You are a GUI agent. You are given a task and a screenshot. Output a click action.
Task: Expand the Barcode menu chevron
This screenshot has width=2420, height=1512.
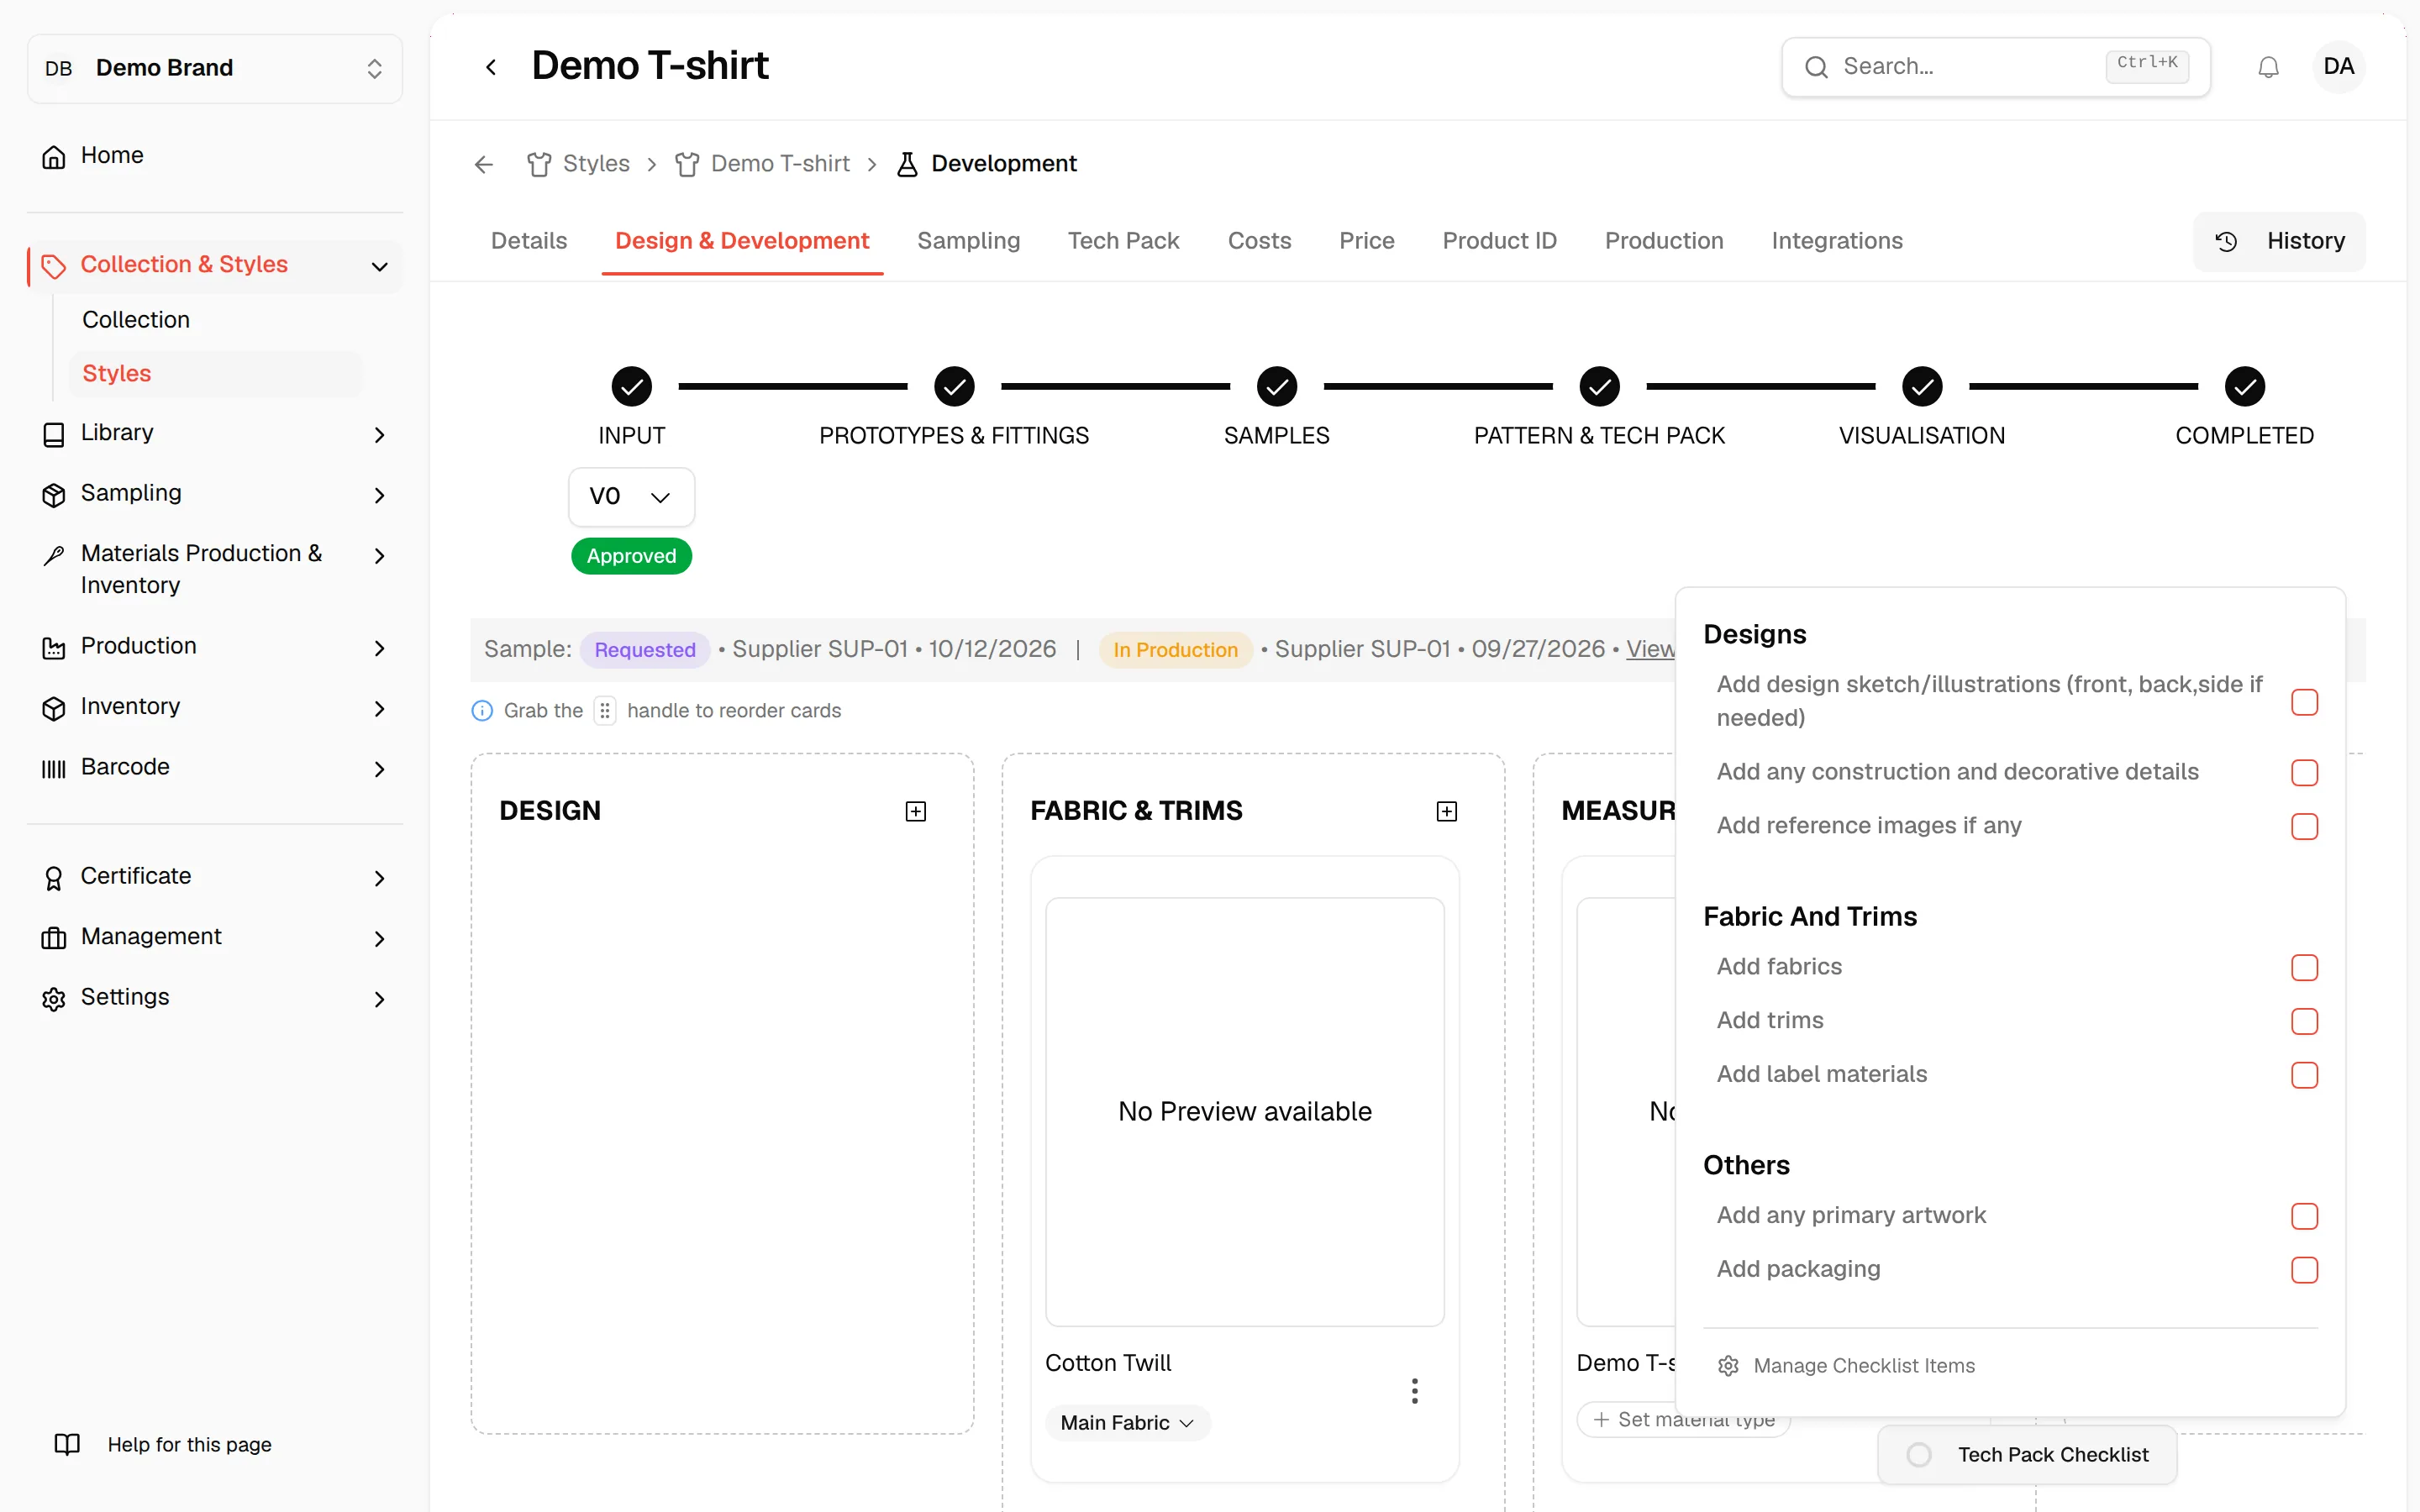point(379,769)
